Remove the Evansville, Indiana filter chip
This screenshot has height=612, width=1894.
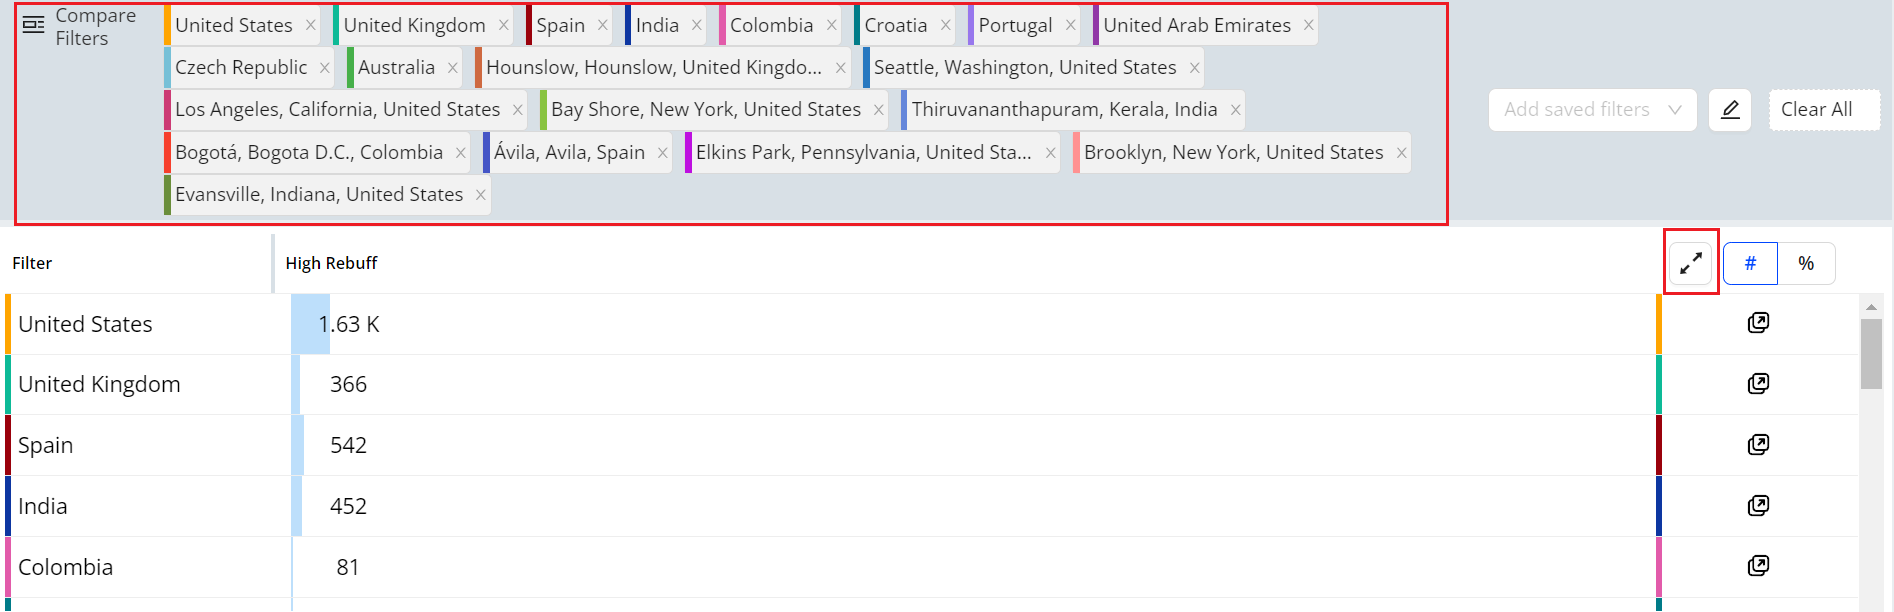click(x=481, y=195)
